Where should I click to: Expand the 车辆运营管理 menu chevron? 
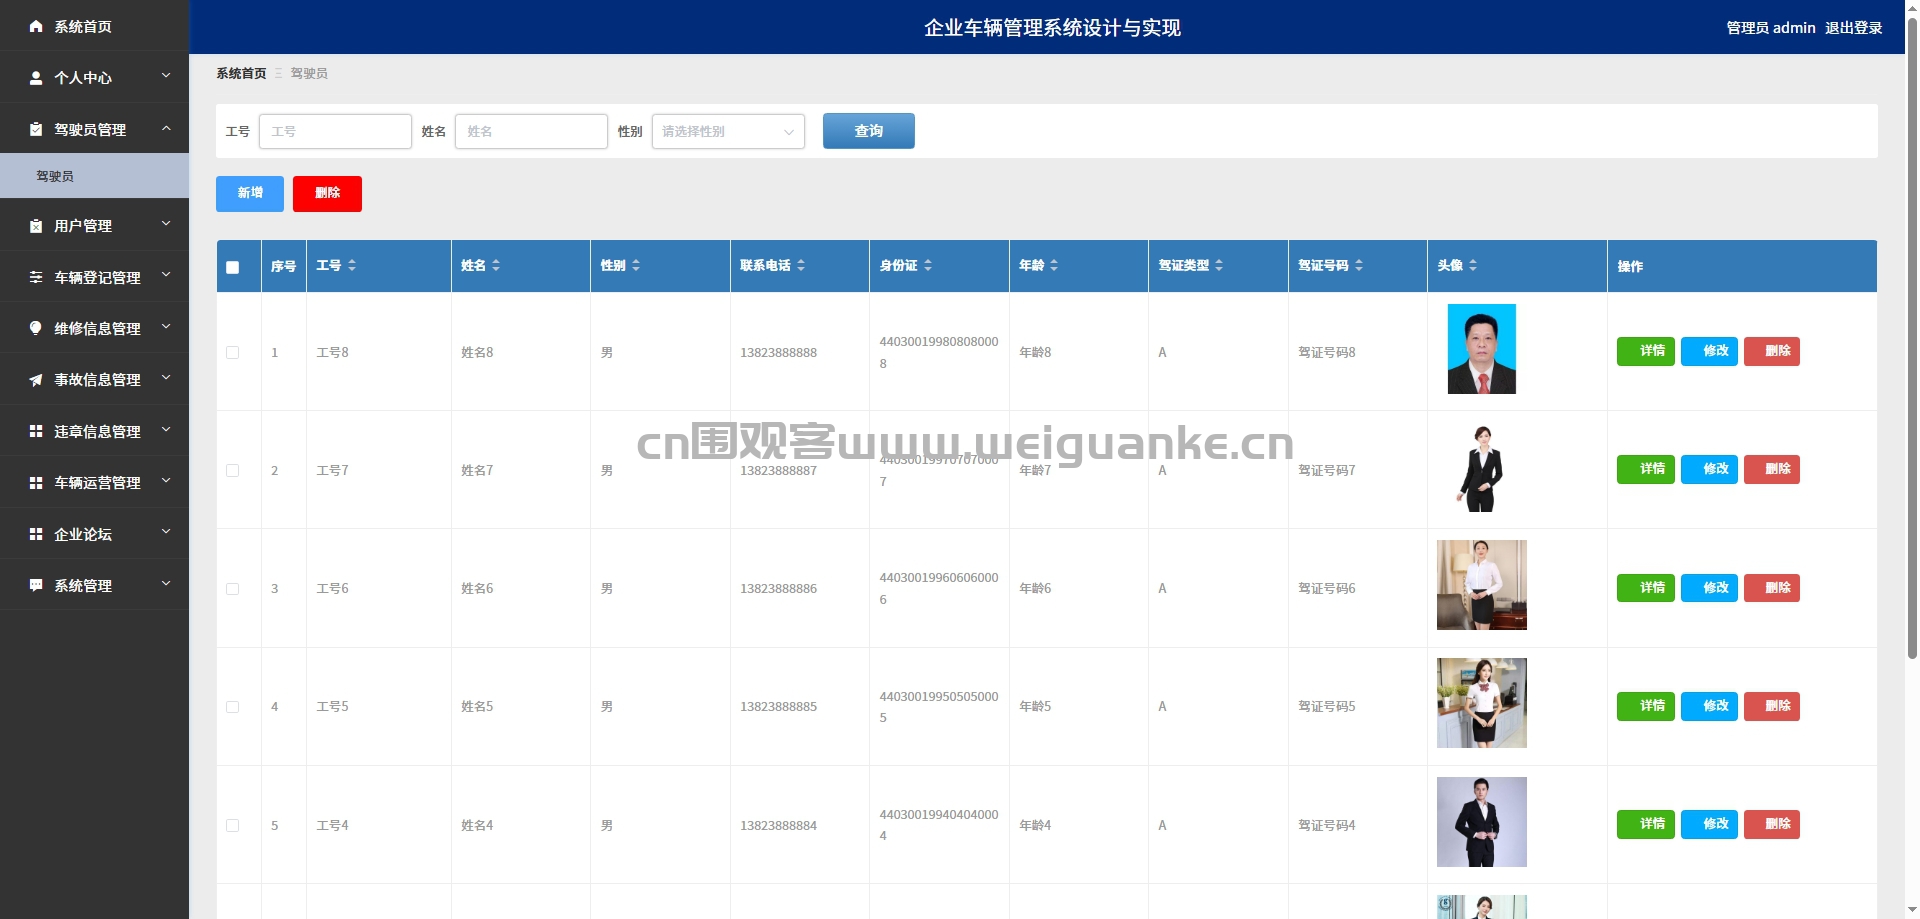point(166,481)
